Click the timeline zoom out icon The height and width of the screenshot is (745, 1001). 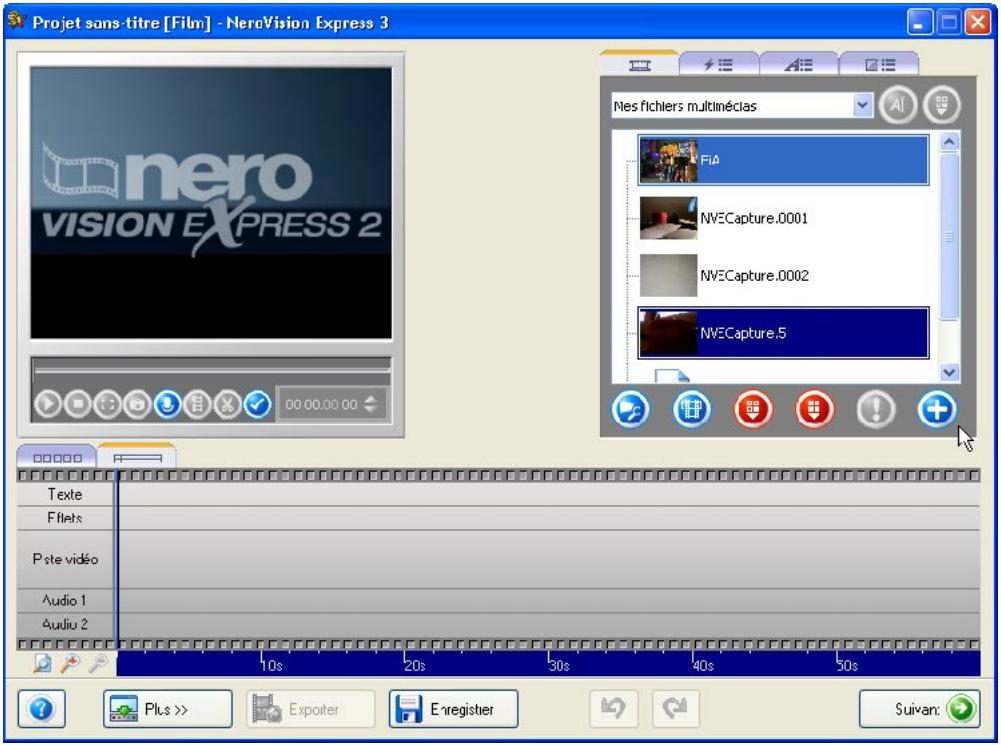point(98,664)
